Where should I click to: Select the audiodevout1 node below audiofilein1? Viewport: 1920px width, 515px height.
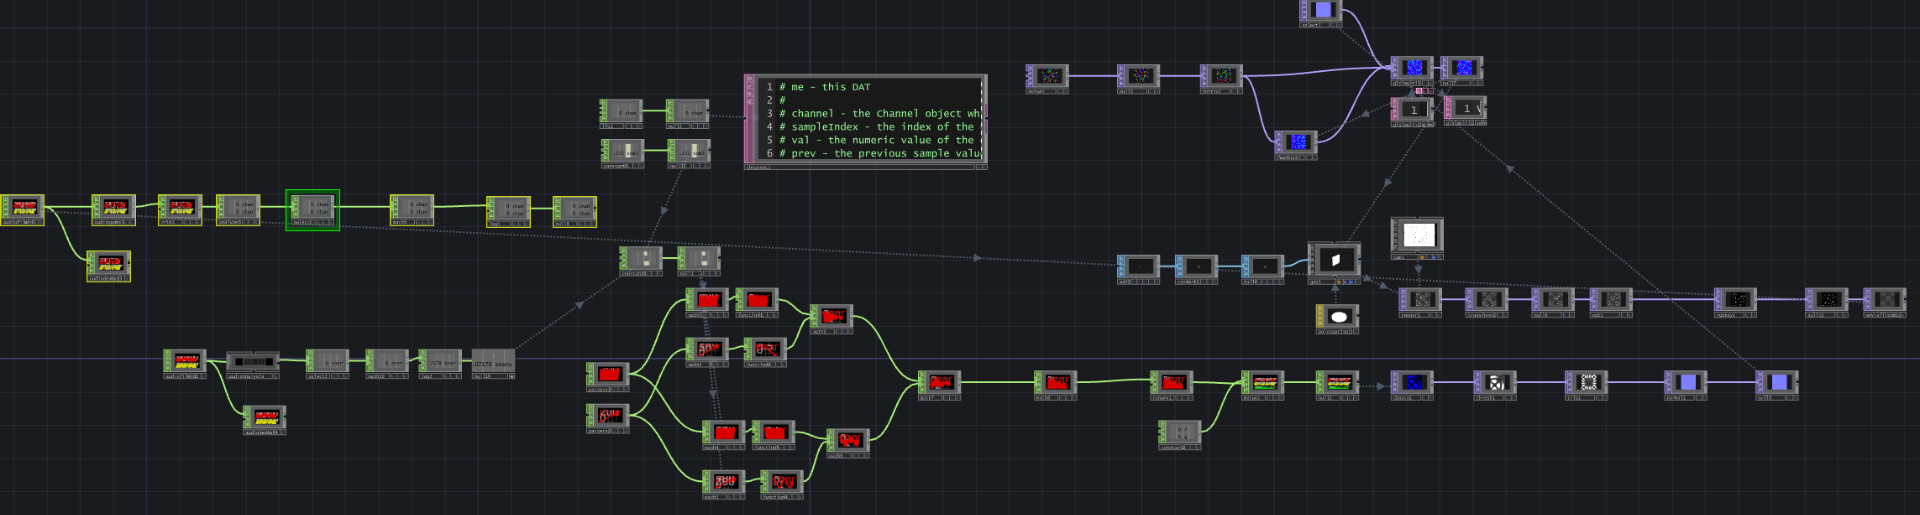coord(108,266)
